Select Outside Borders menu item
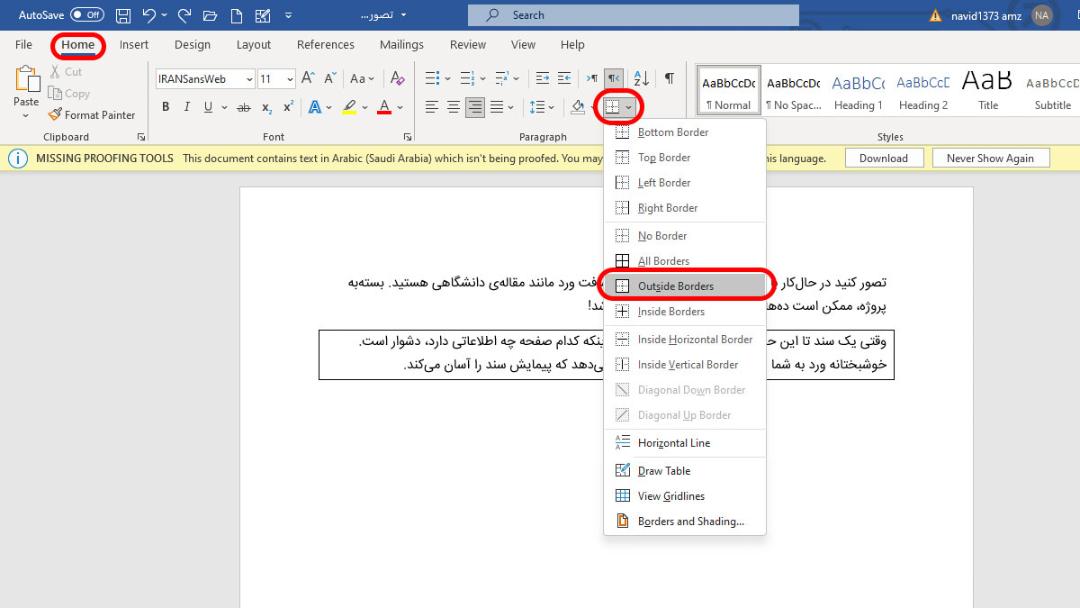Screen dimensions: 1080x608 click(685, 286)
